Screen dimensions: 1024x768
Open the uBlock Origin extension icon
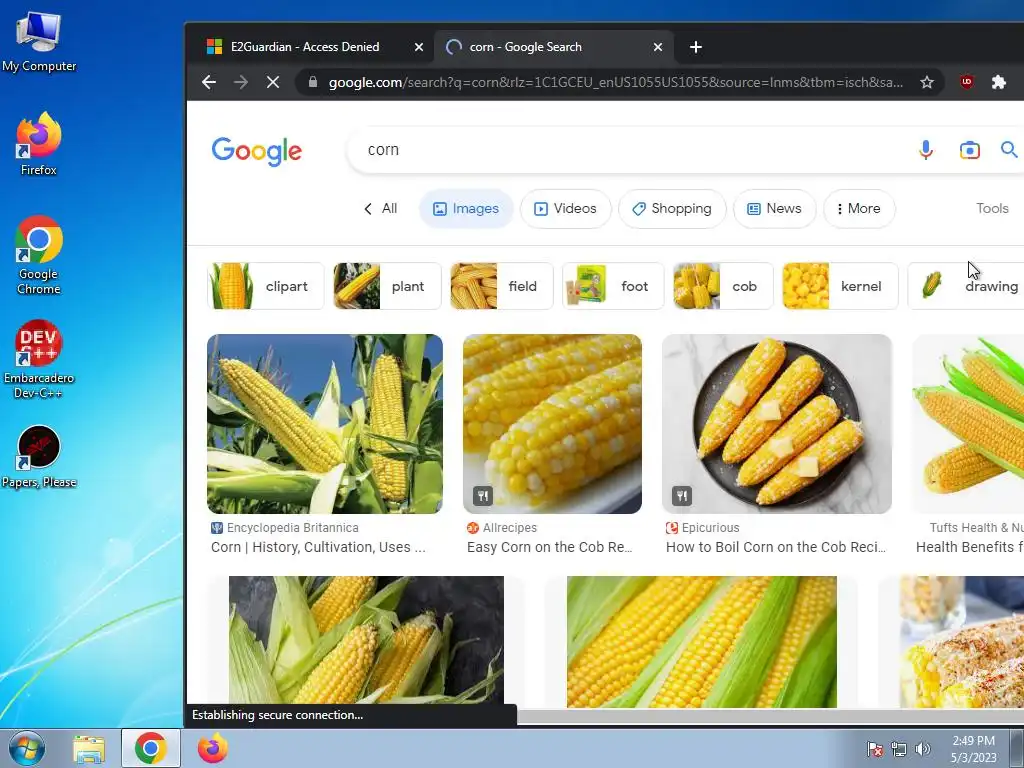point(967,82)
